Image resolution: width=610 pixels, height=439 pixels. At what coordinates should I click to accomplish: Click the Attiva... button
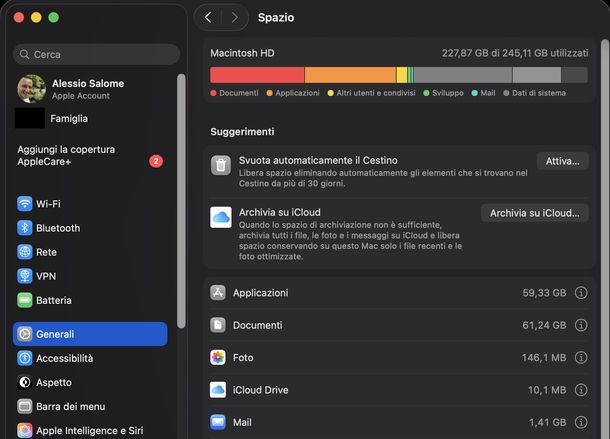pyautogui.click(x=563, y=161)
